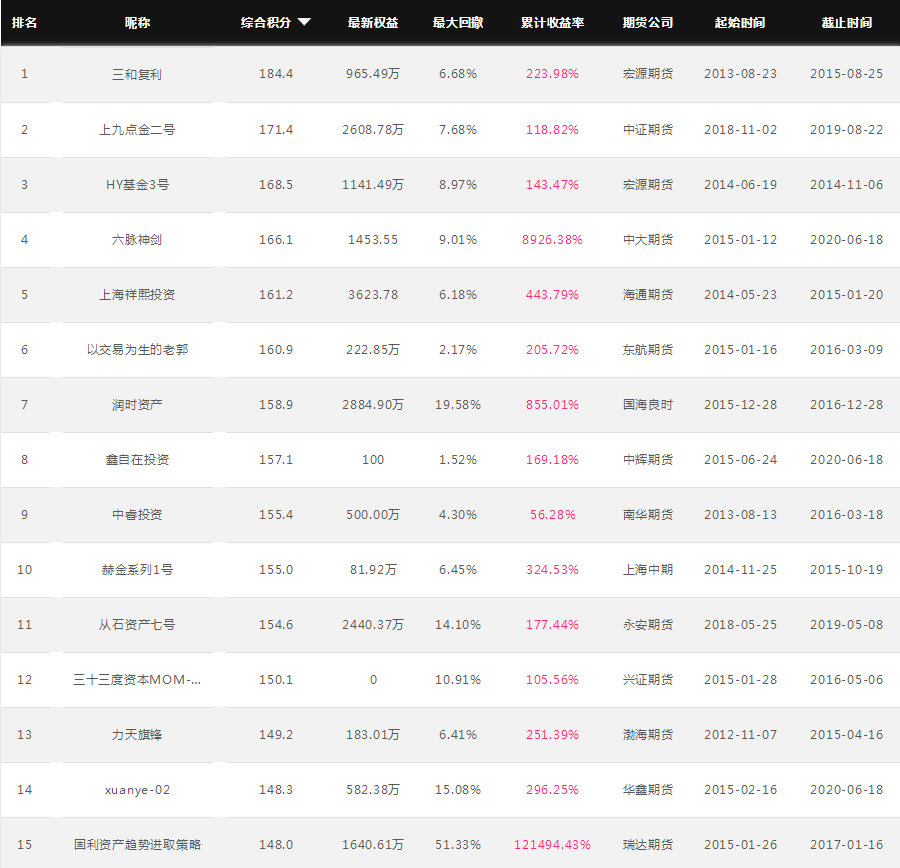Sort by 最大回撤 column header

pos(457,22)
